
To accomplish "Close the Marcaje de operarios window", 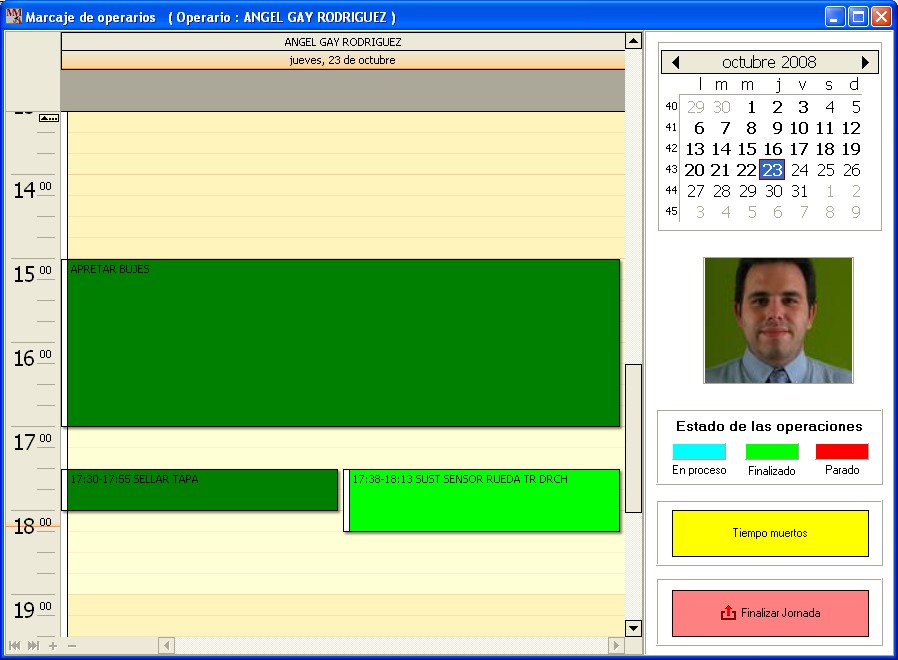I will (x=881, y=17).
